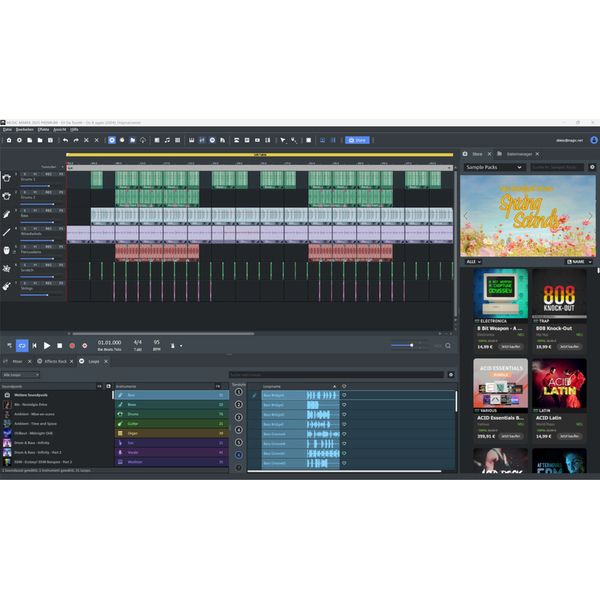Select pitch circle 6 in the Tonstufe column
Image resolution: width=600 pixels, height=600 pixels.
click(238, 455)
